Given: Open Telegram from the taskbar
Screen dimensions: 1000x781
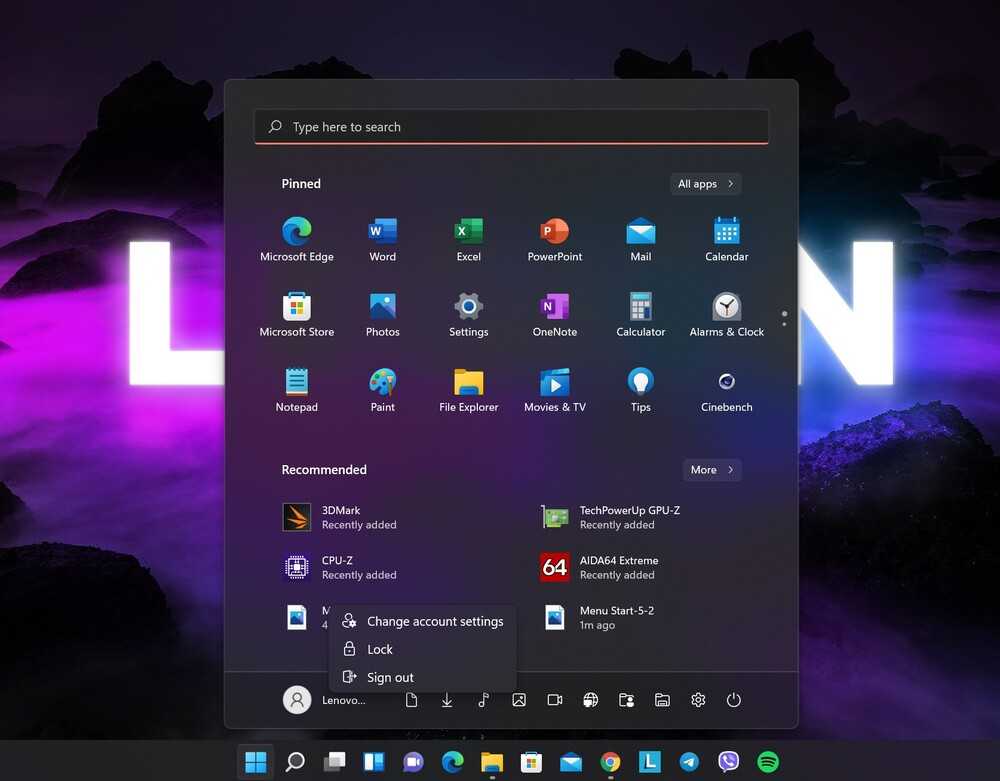Looking at the screenshot, I should 689,762.
